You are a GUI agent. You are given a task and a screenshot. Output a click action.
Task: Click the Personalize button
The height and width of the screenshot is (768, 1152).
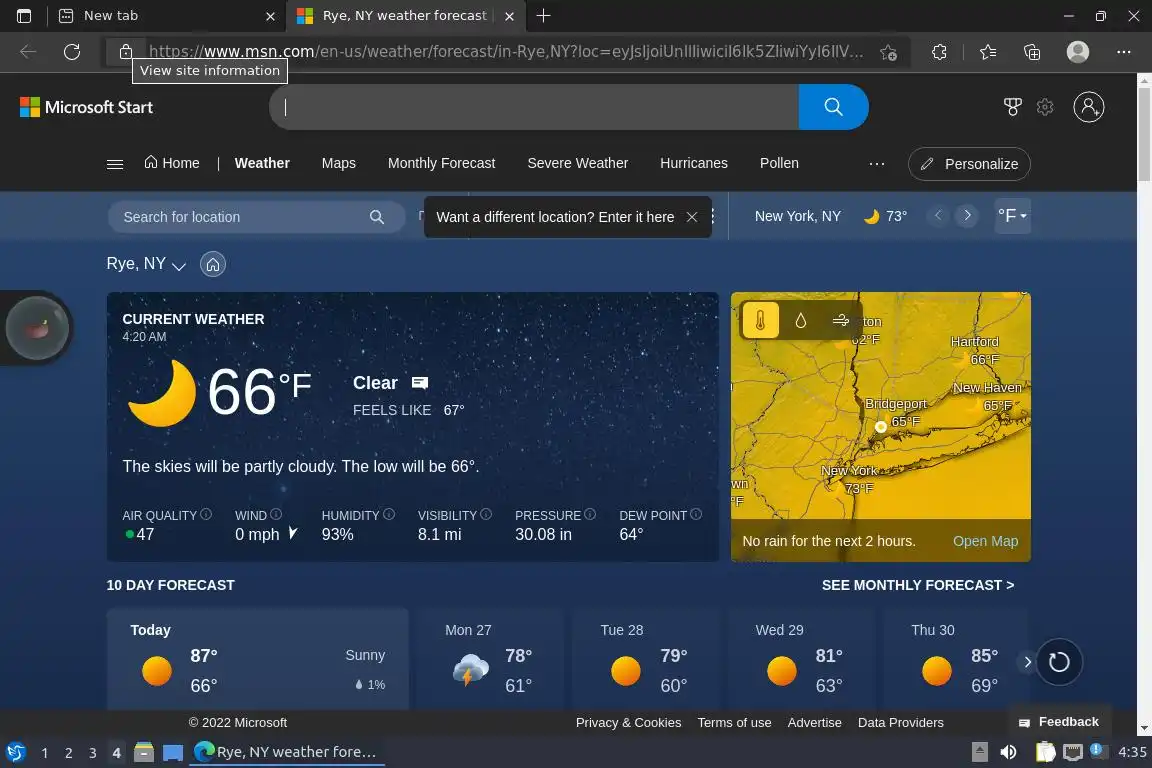pos(969,164)
